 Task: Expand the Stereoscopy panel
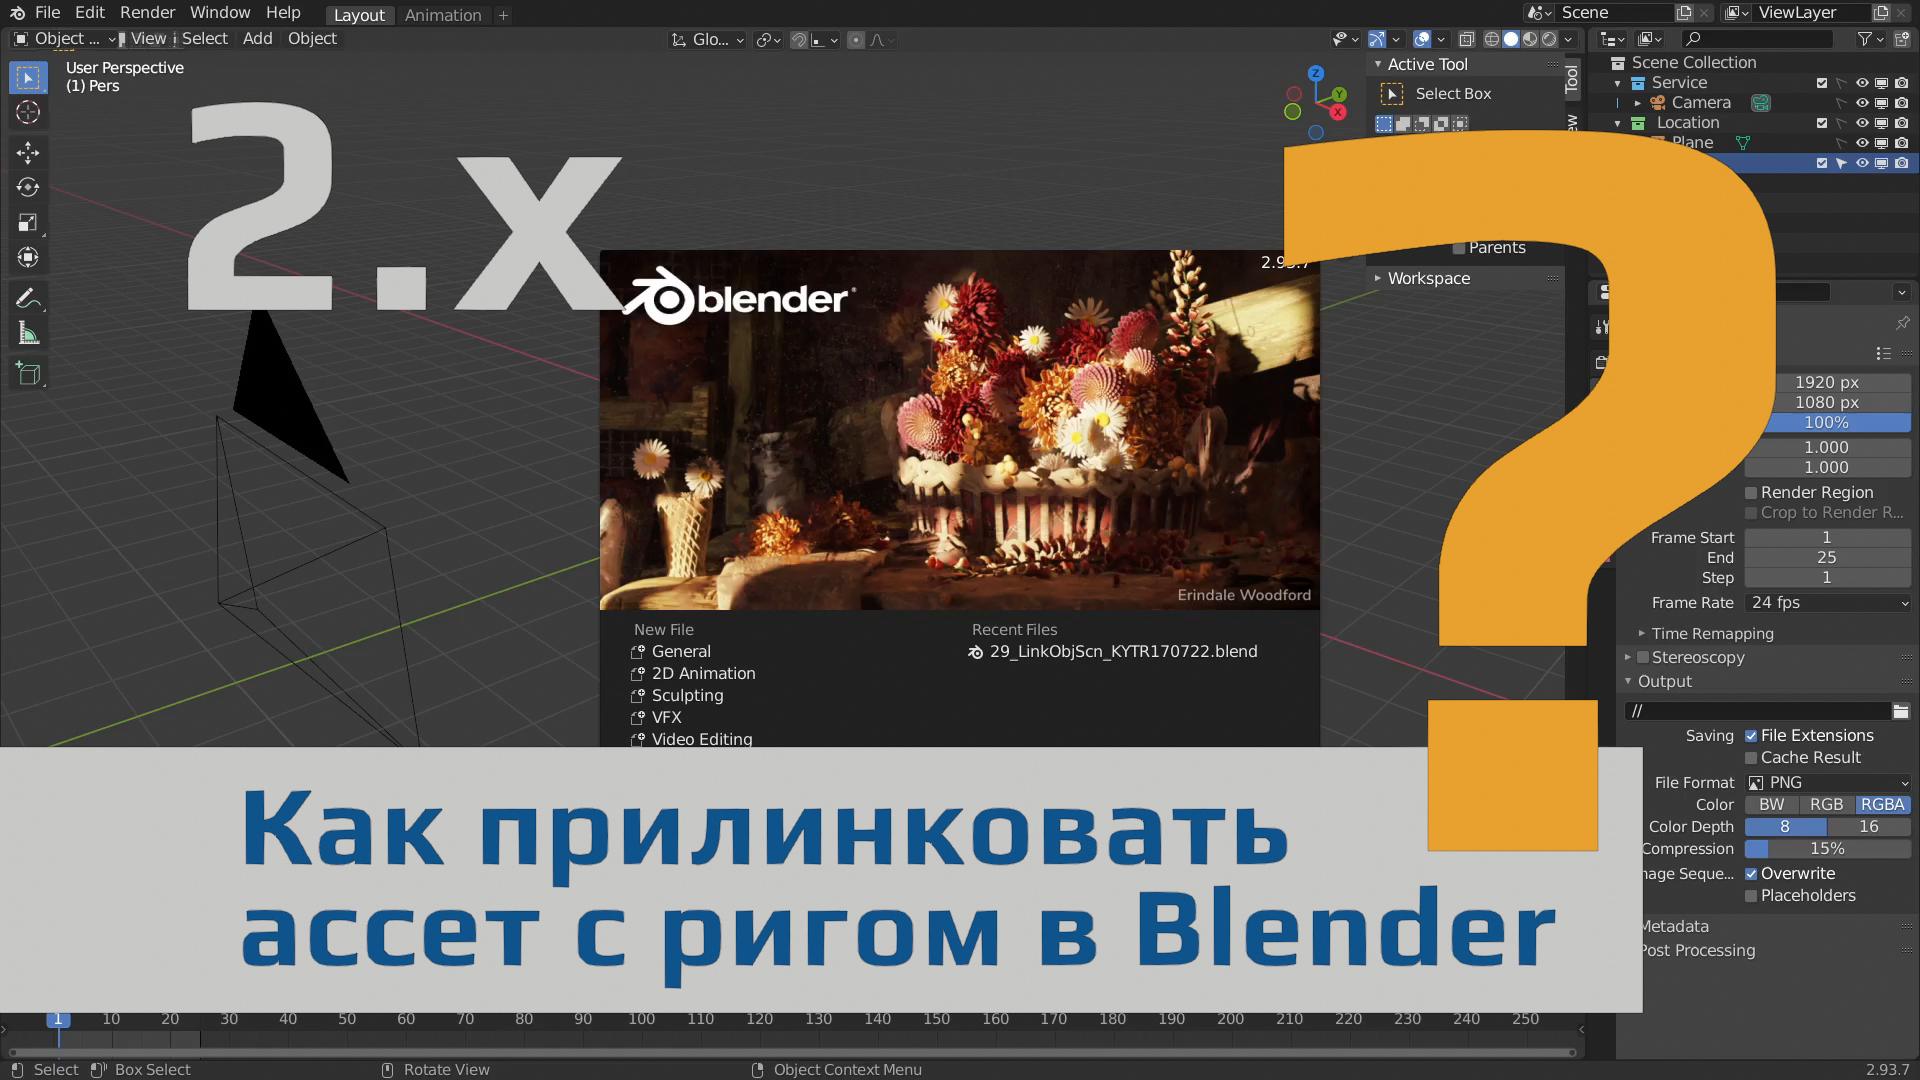(x=1697, y=658)
